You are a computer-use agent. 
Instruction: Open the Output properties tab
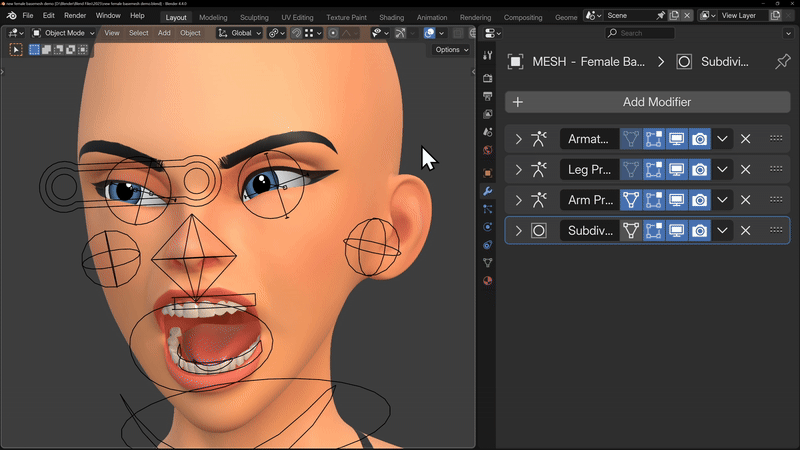pyautogui.click(x=488, y=96)
